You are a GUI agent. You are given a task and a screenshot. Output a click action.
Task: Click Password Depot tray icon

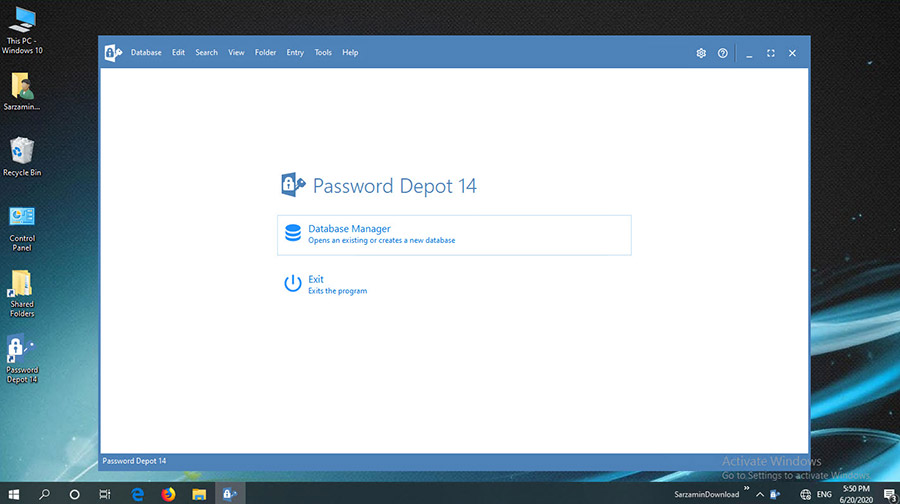coord(775,494)
